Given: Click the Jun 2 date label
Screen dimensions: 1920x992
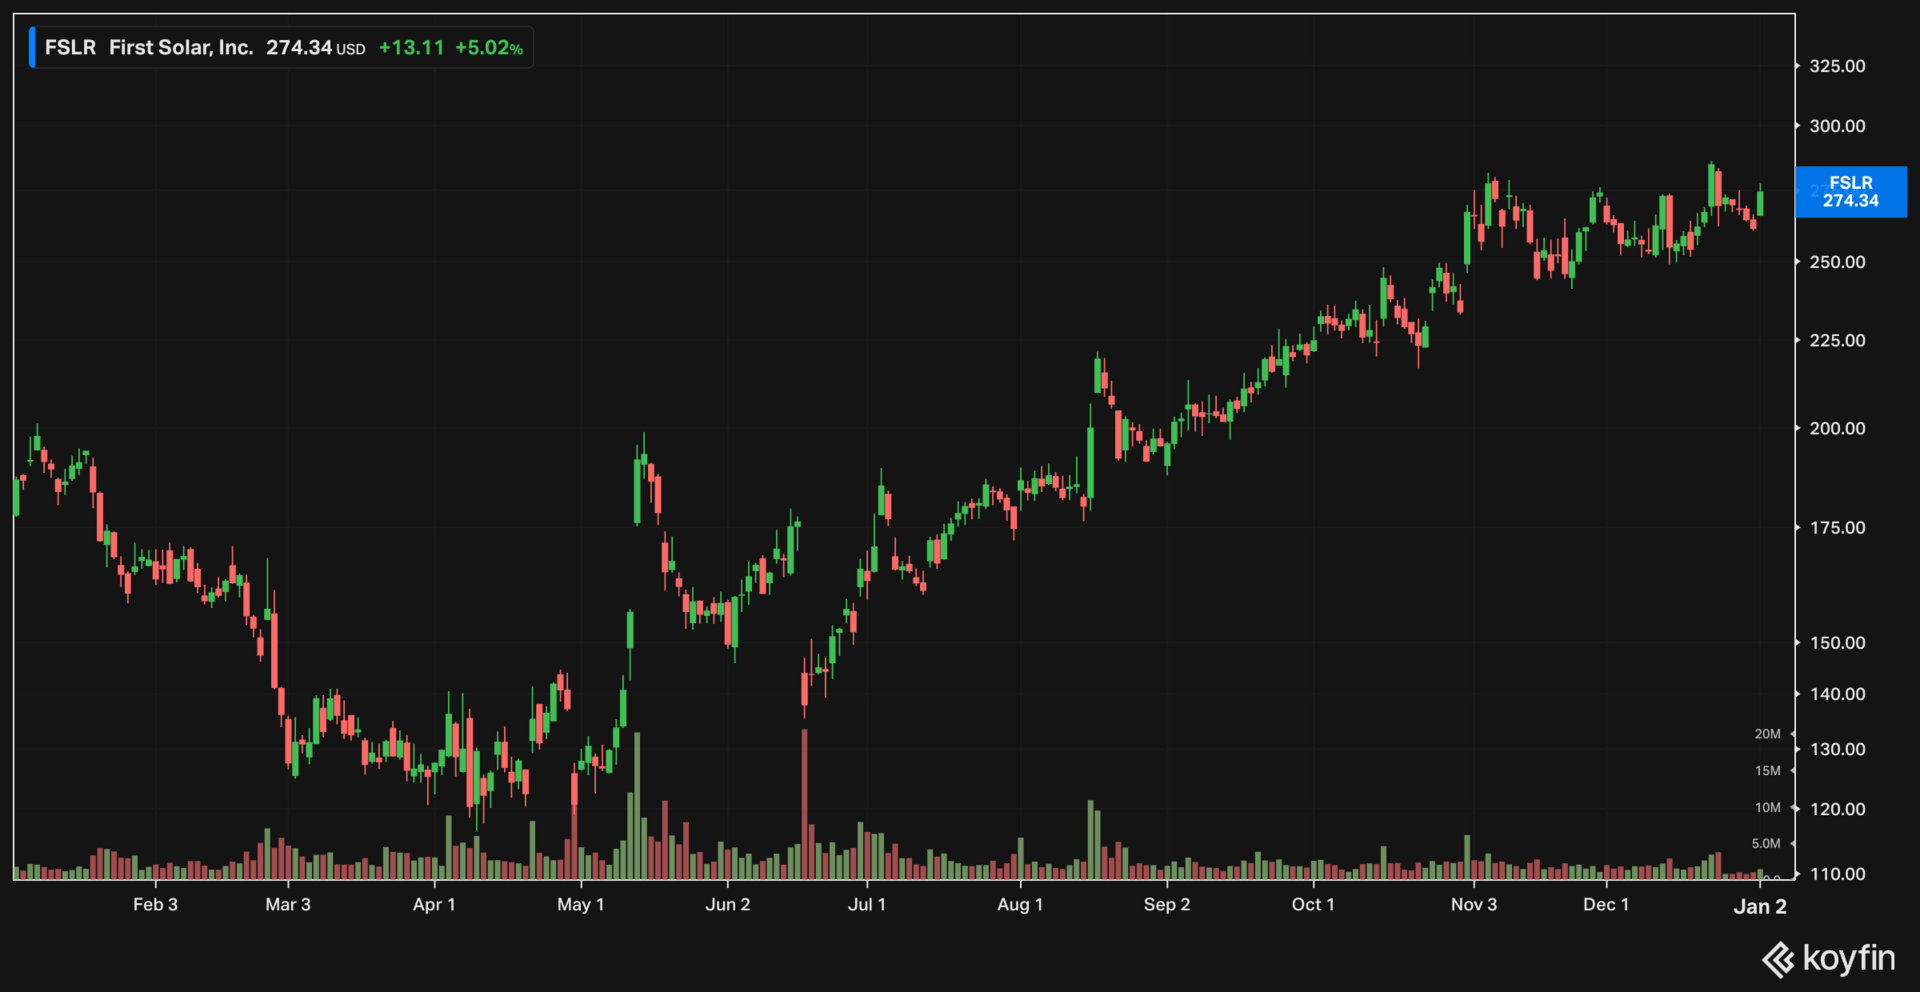Looking at the screenshot, I should click(727, 904).
